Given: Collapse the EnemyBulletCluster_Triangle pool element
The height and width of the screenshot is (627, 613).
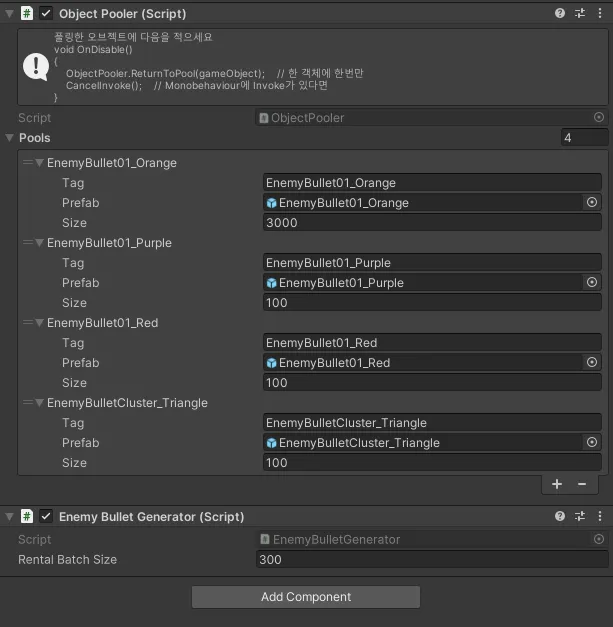Looking at the screenshot, I should click(x=39, y=403).
